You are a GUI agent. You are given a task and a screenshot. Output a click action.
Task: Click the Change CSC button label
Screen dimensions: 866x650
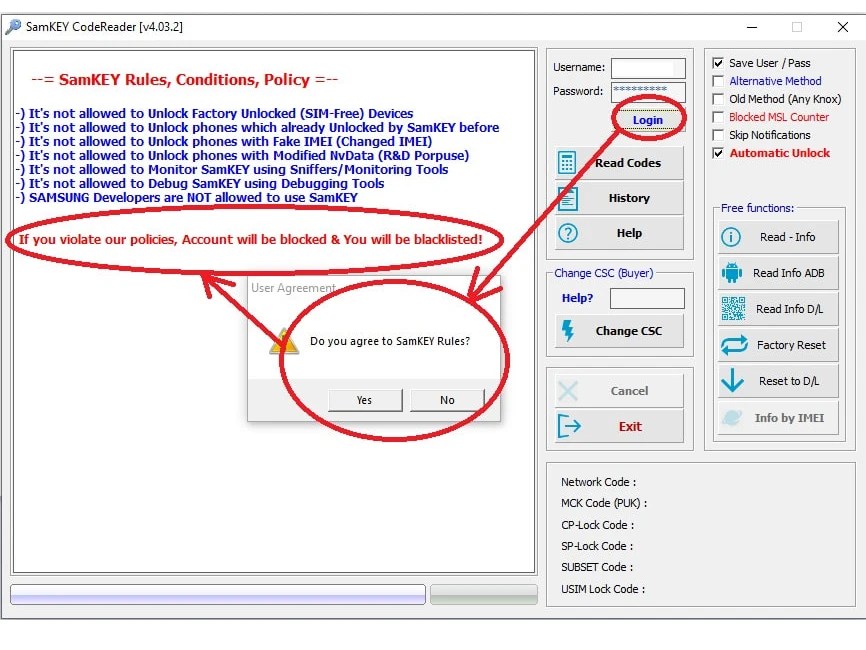point(629,331)
